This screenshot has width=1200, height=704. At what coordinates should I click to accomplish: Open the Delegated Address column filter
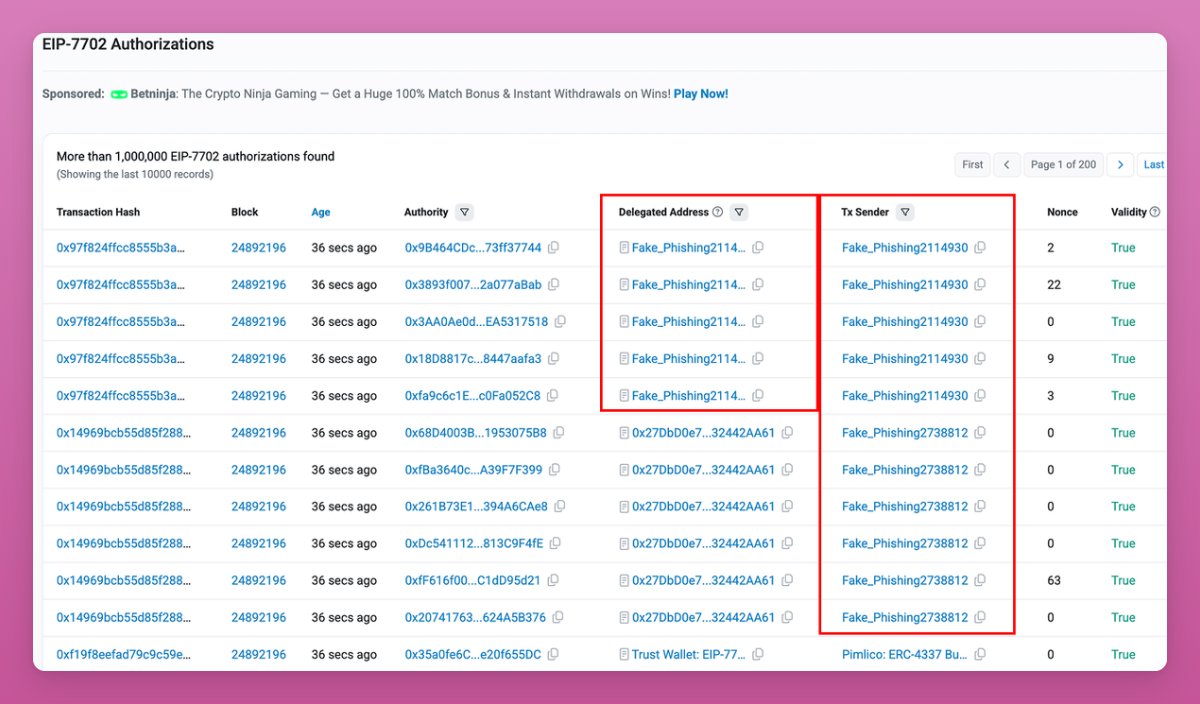tap(738, 212)
